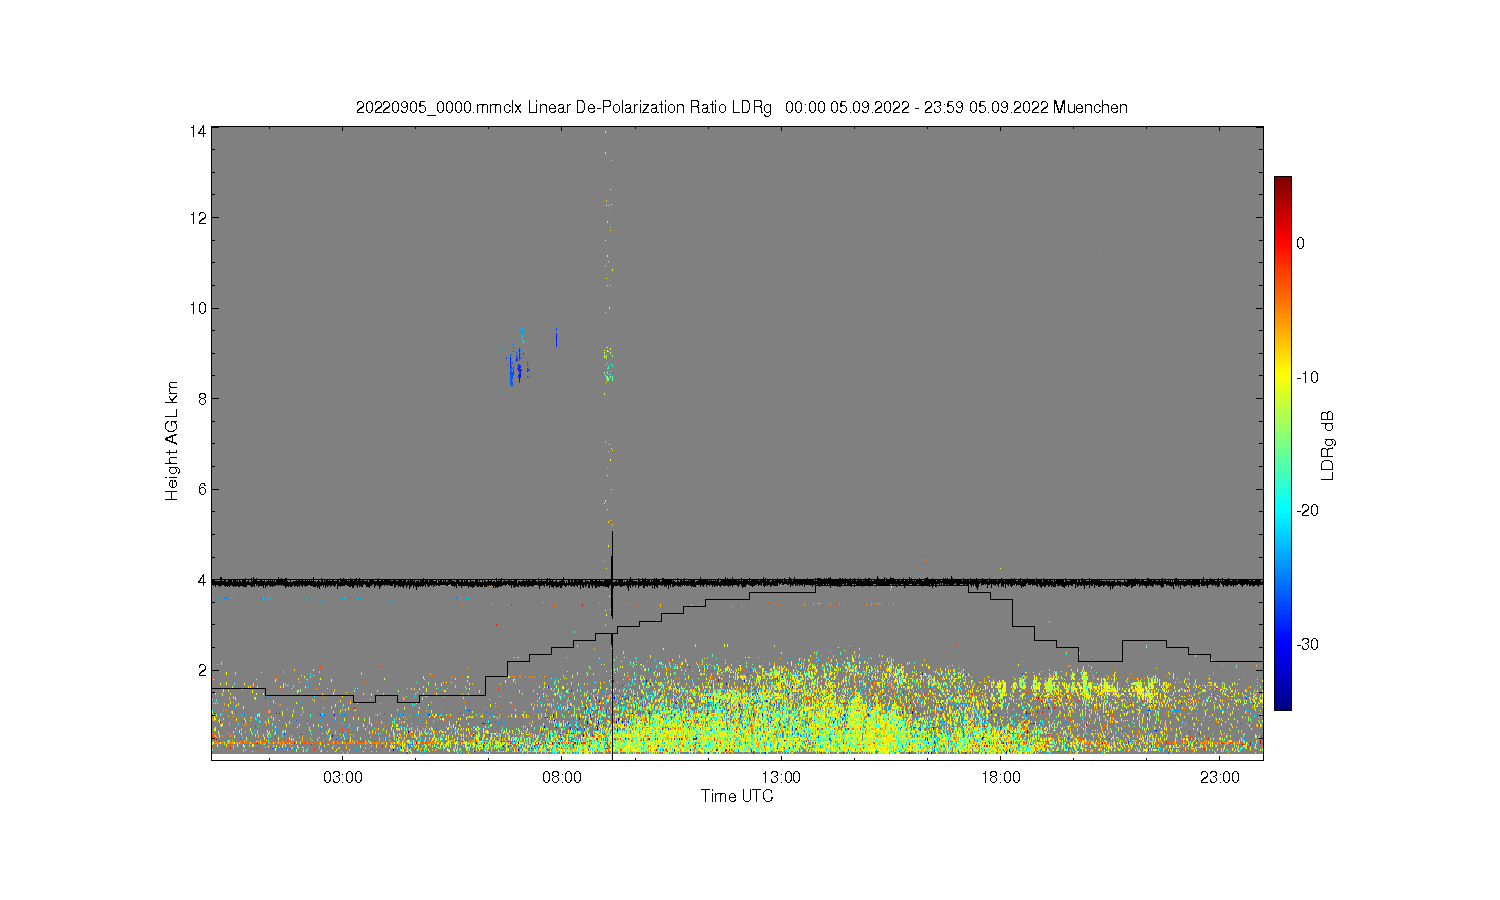Click the height tick label 2

point(202,670)
